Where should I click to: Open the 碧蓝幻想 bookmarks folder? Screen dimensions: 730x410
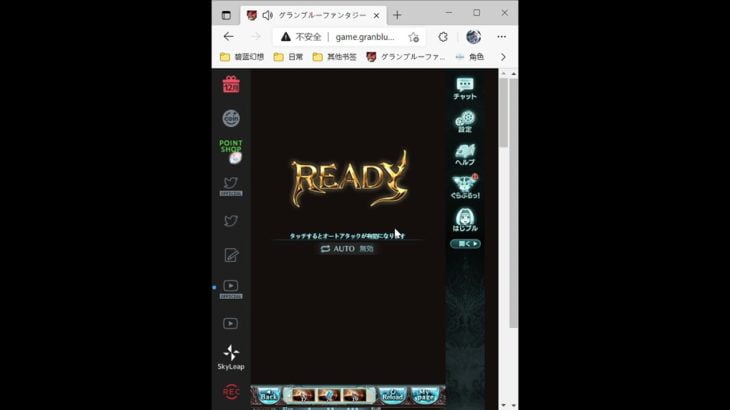[x=242, y=57]
